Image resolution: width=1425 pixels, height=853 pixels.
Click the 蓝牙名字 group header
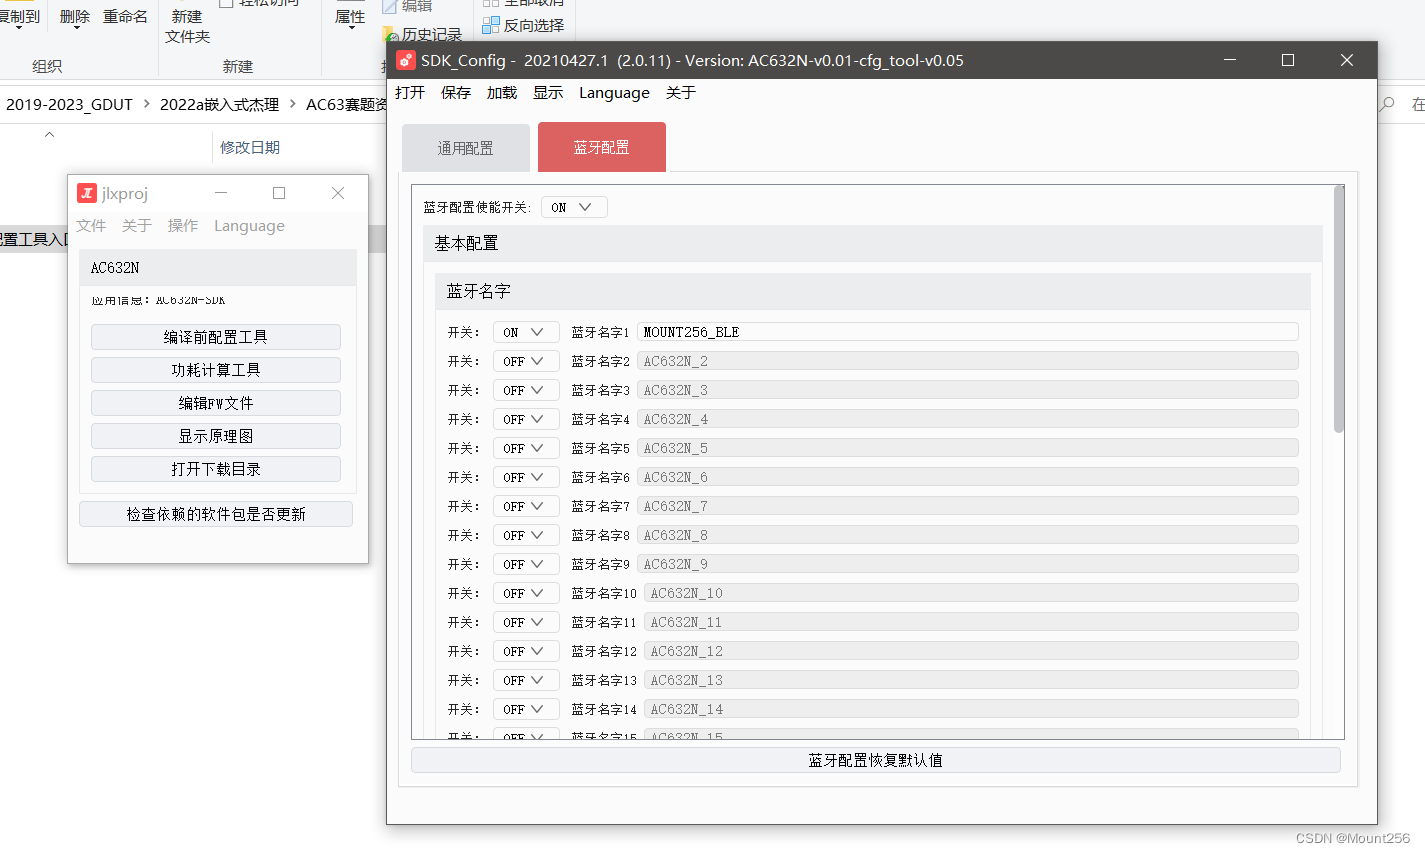tap(873, 291)
